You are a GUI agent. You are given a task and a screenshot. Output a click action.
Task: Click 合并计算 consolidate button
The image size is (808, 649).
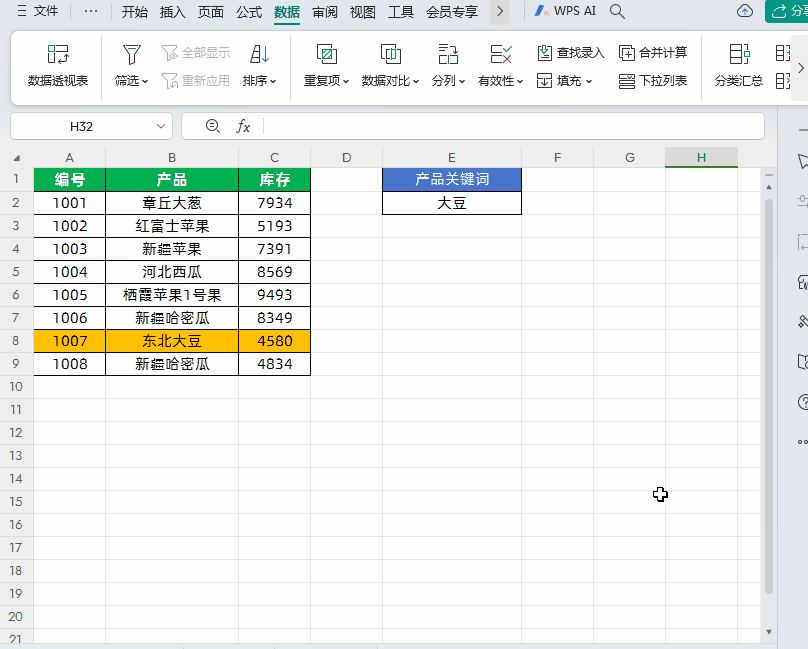tap(653, 53)
